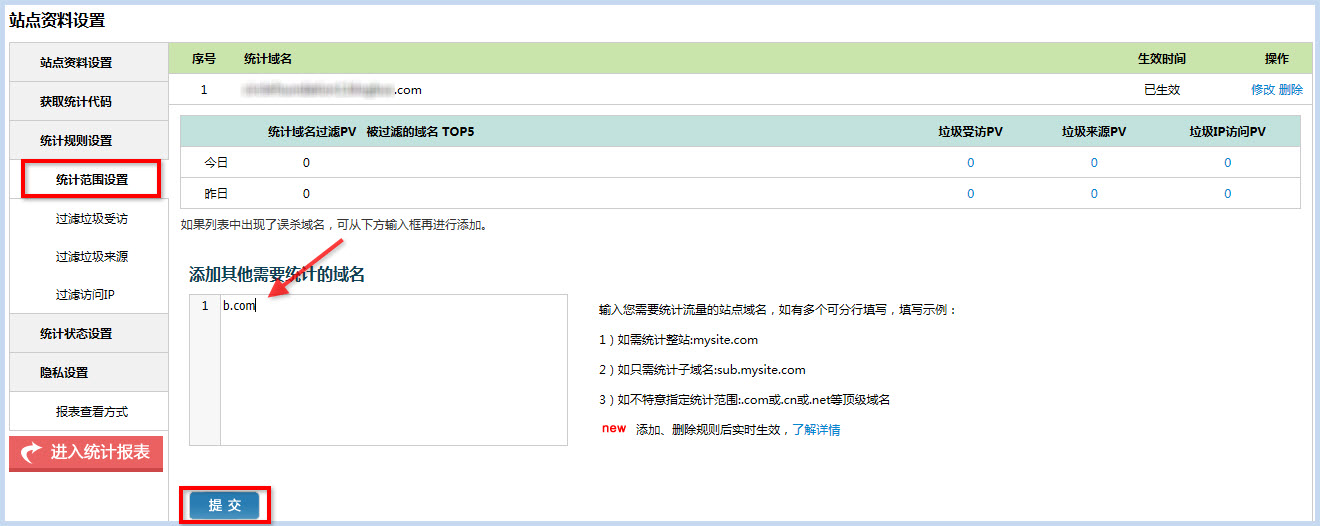Click the 进入统计报表 red button
Viewport: 1320px width, 526px height.
pos(86,453)
